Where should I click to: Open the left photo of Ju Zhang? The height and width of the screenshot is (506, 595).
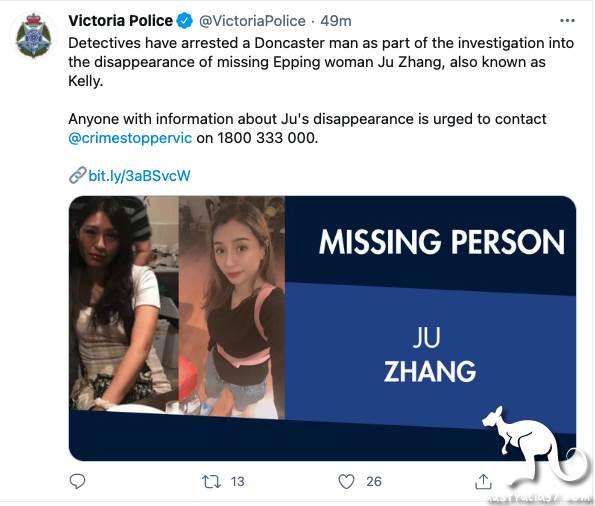[x=124, y=303]
